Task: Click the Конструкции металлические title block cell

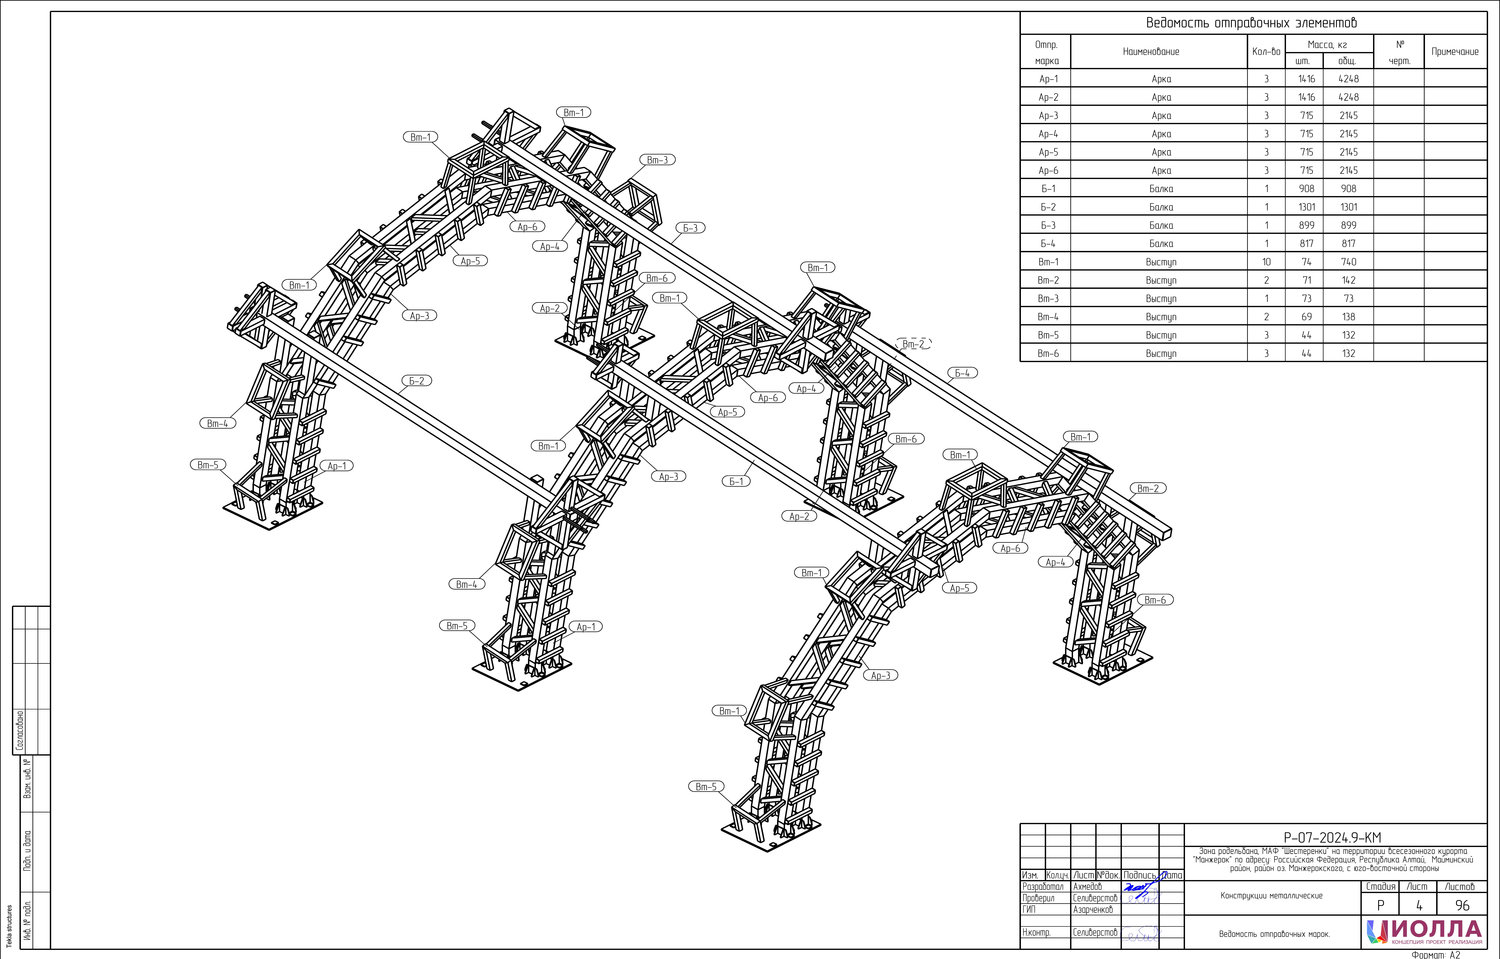Action: click(x=1271, y=896)
